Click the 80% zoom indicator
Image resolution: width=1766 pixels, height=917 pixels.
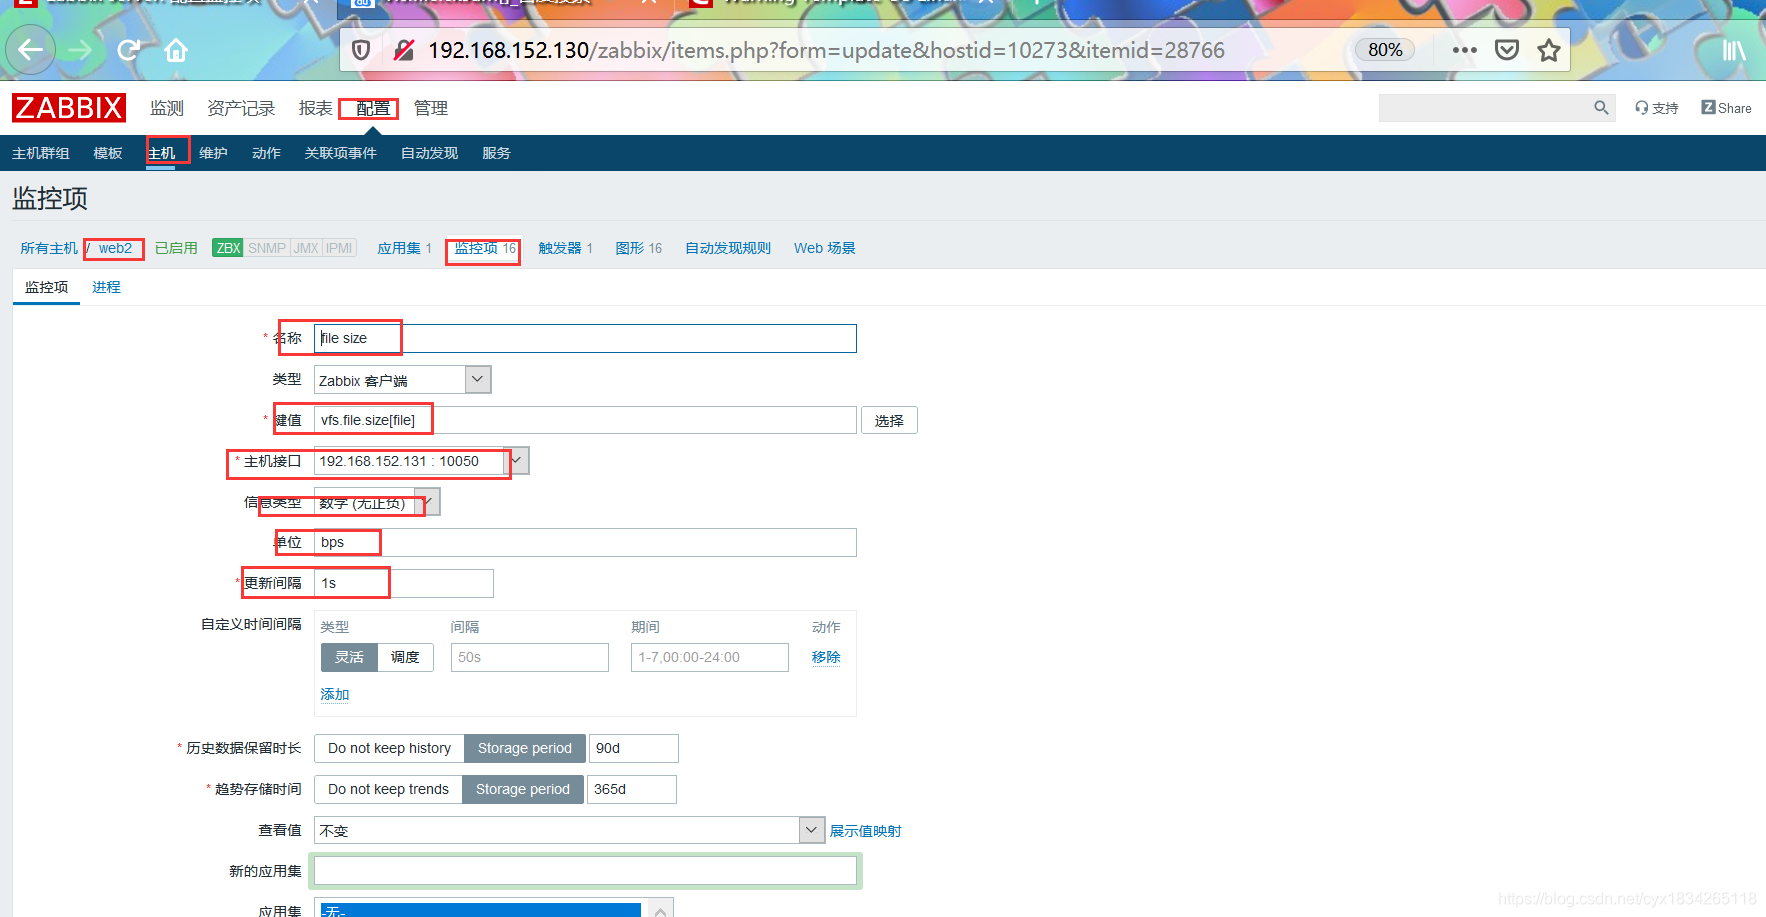point(1385,50)
